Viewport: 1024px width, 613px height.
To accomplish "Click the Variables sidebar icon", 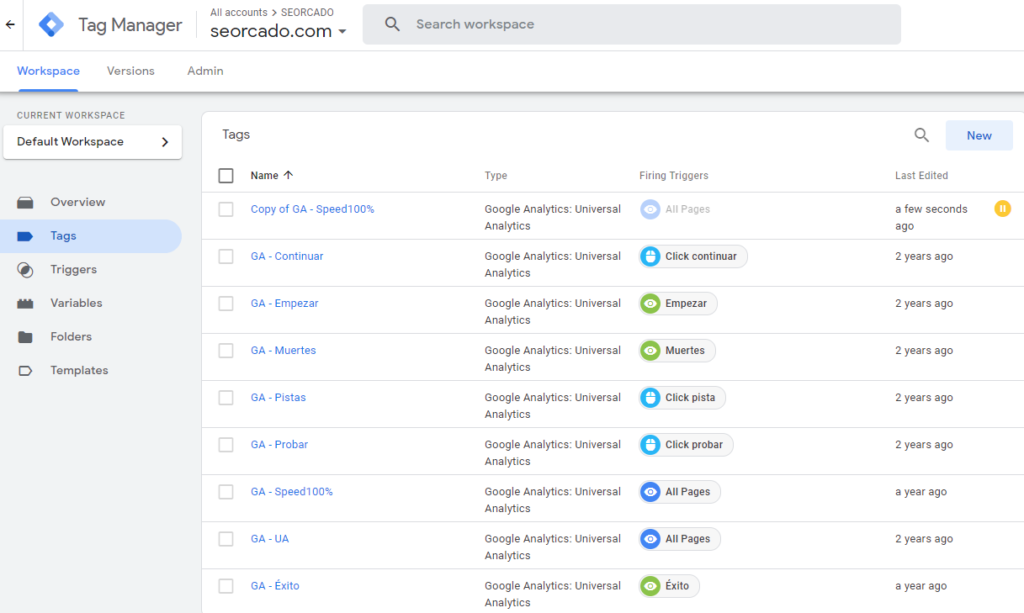I will click(x=25, y=304).
